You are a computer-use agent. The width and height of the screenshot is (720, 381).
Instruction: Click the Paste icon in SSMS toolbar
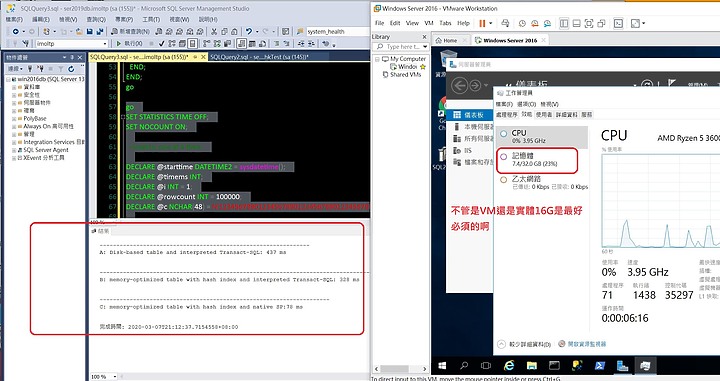pyautogui.click(x=235, y=32)
